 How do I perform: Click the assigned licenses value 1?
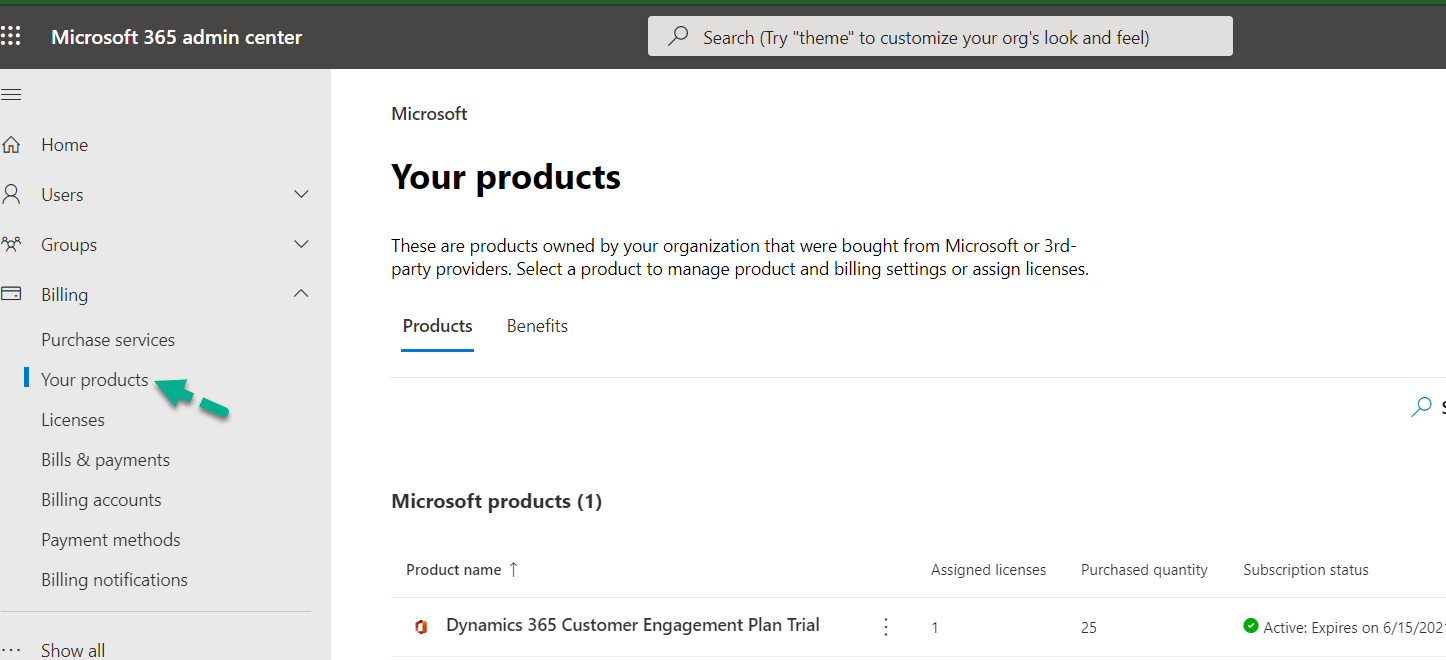tap(935, 628)
